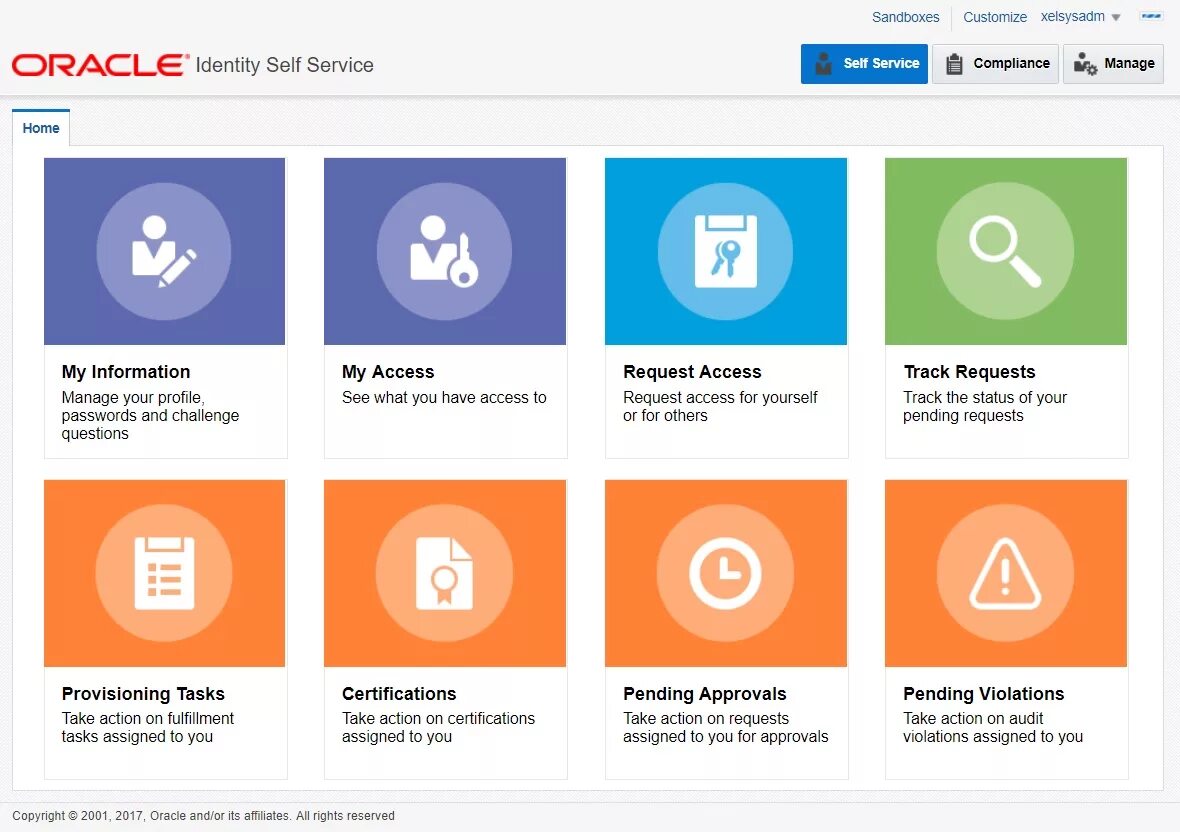The image size is (1180, 832).
Task: Switch to the Compliance section
Action: (995, 64)
